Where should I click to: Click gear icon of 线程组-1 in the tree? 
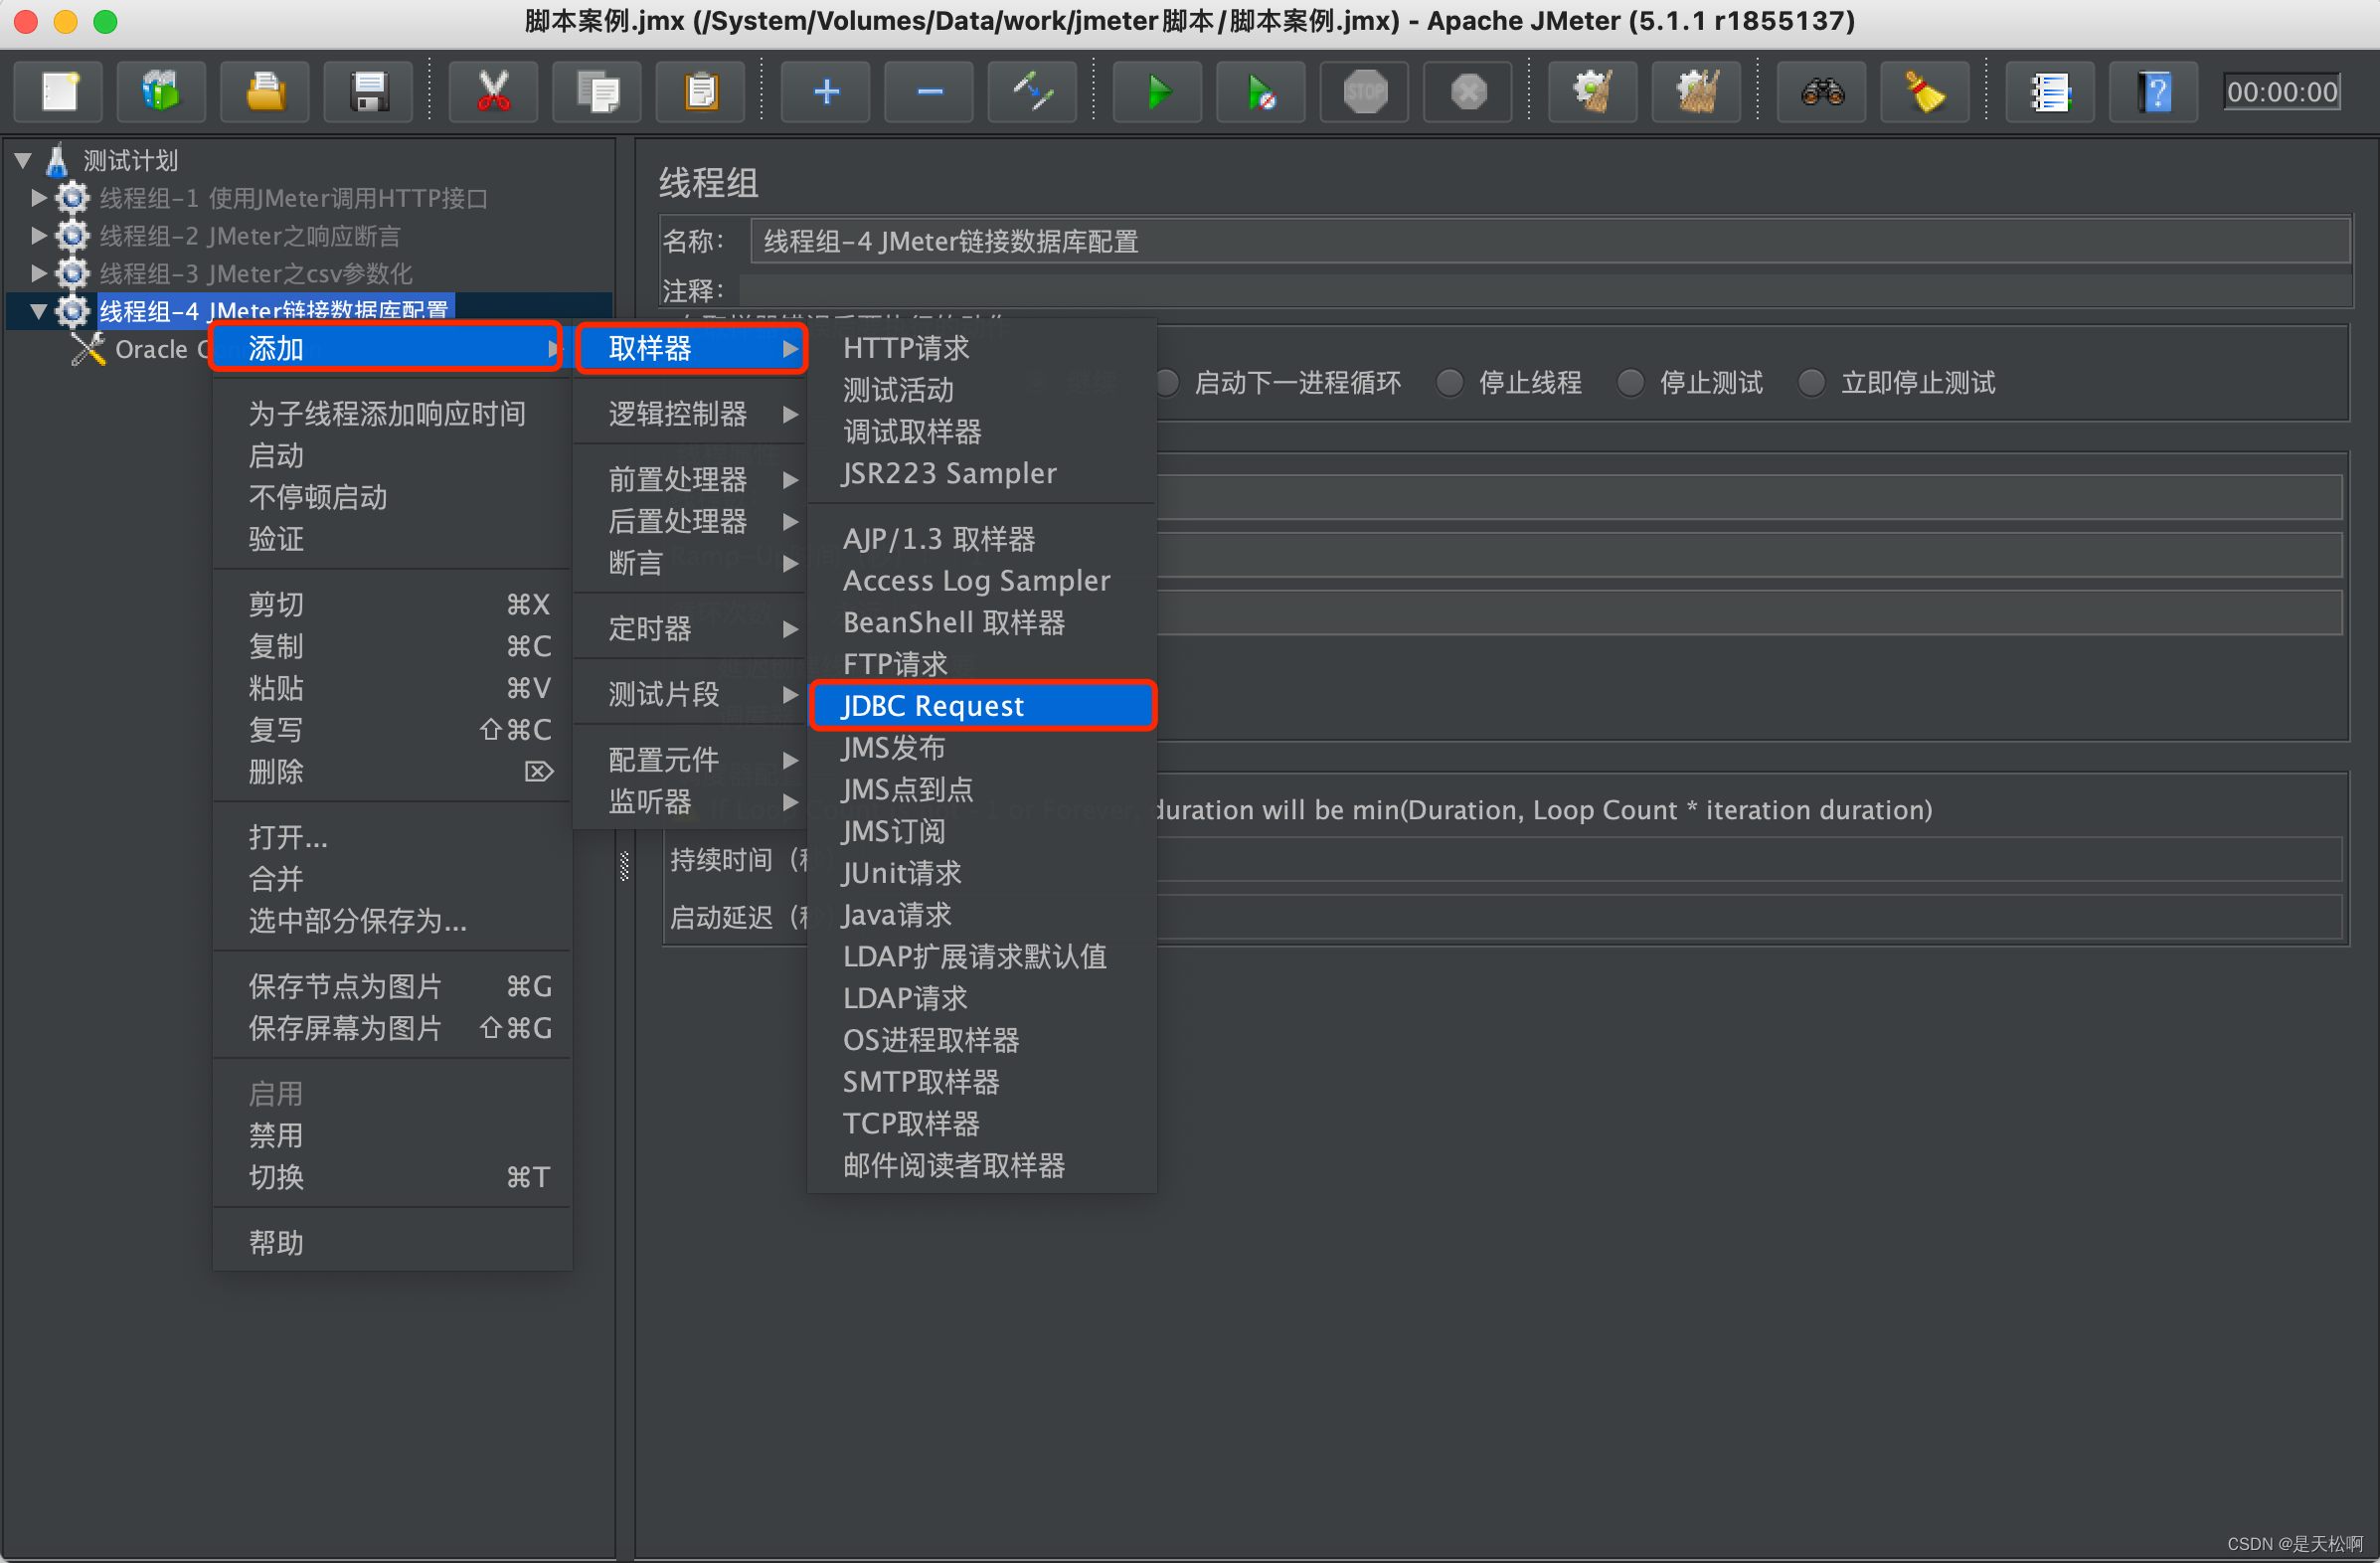coord(73,197)
